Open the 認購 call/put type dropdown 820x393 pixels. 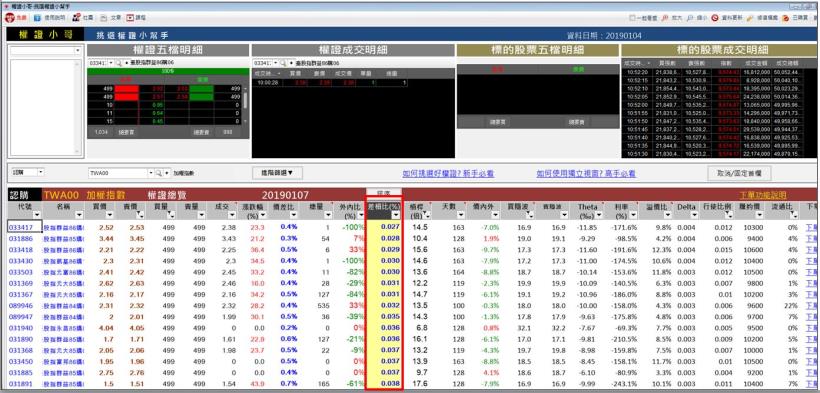tap(41, 172)
